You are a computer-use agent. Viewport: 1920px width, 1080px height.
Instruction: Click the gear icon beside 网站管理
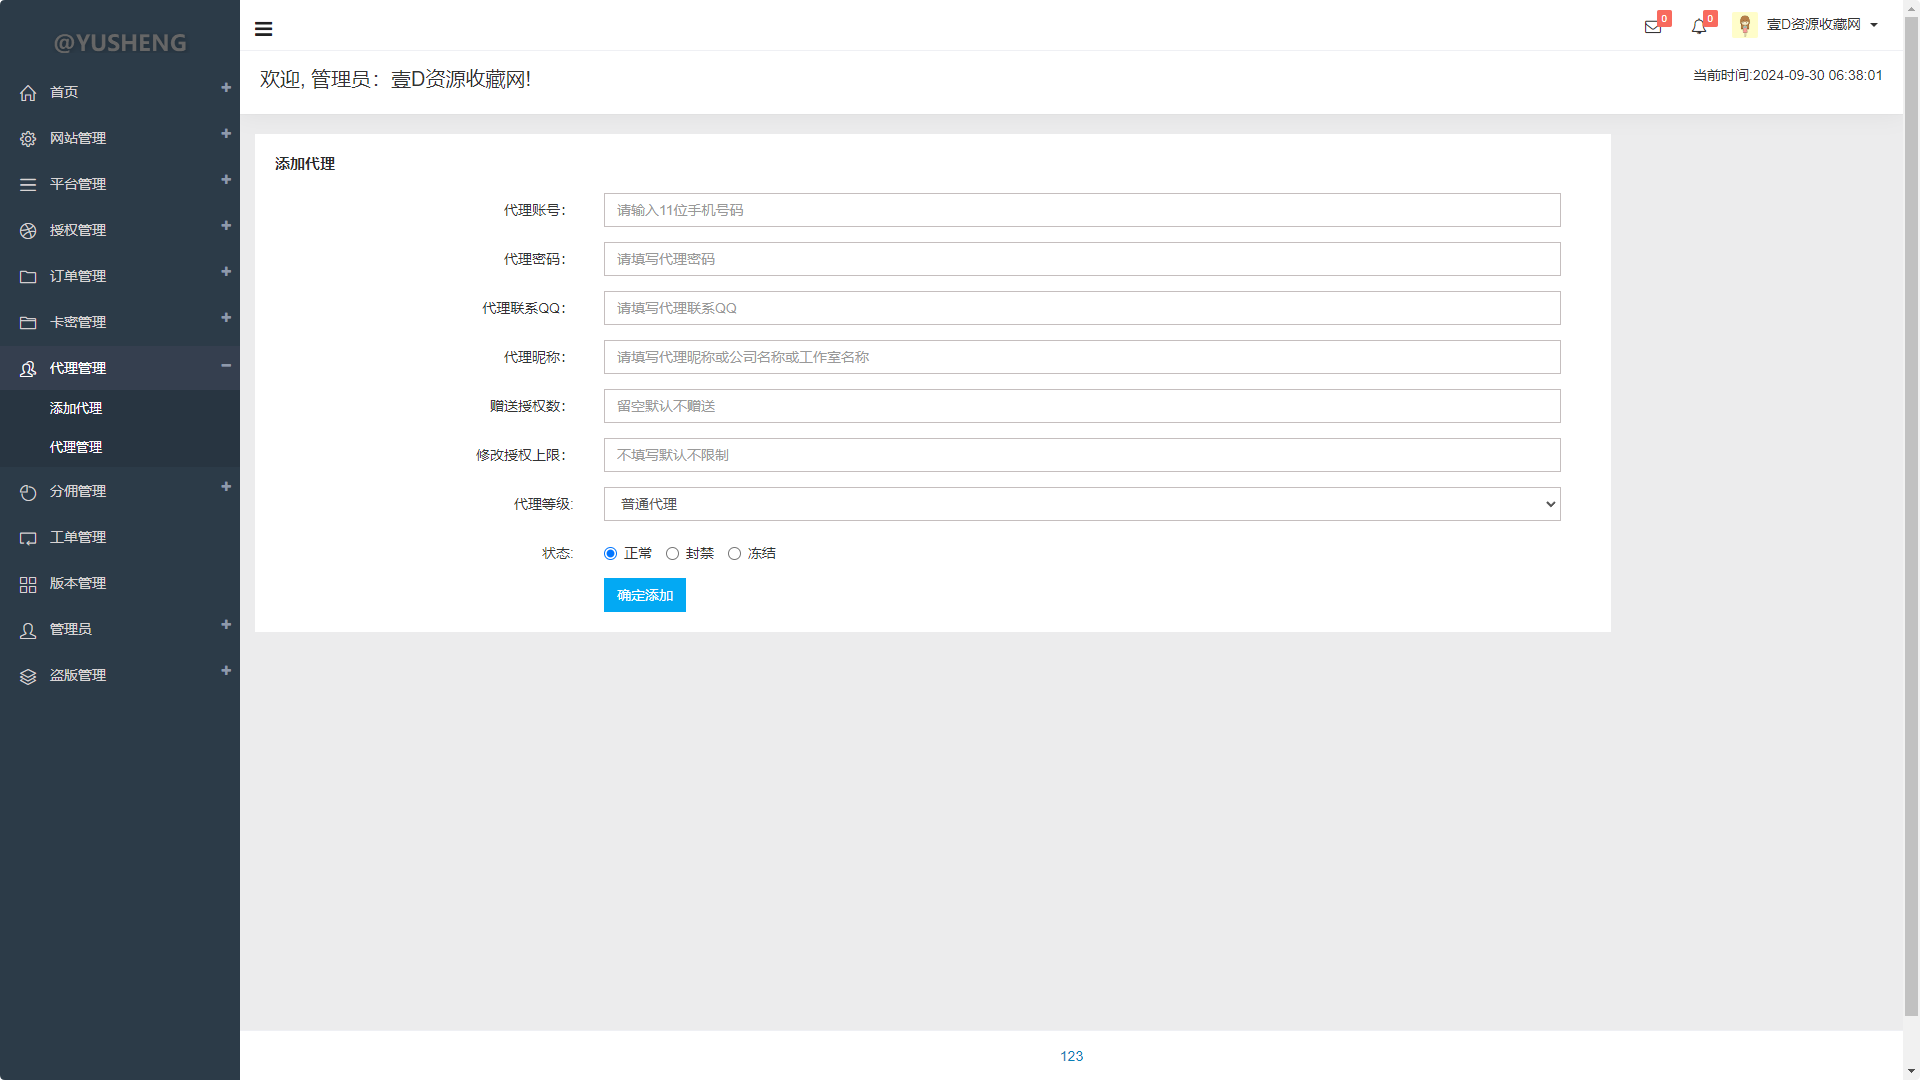tap(28, 139)
